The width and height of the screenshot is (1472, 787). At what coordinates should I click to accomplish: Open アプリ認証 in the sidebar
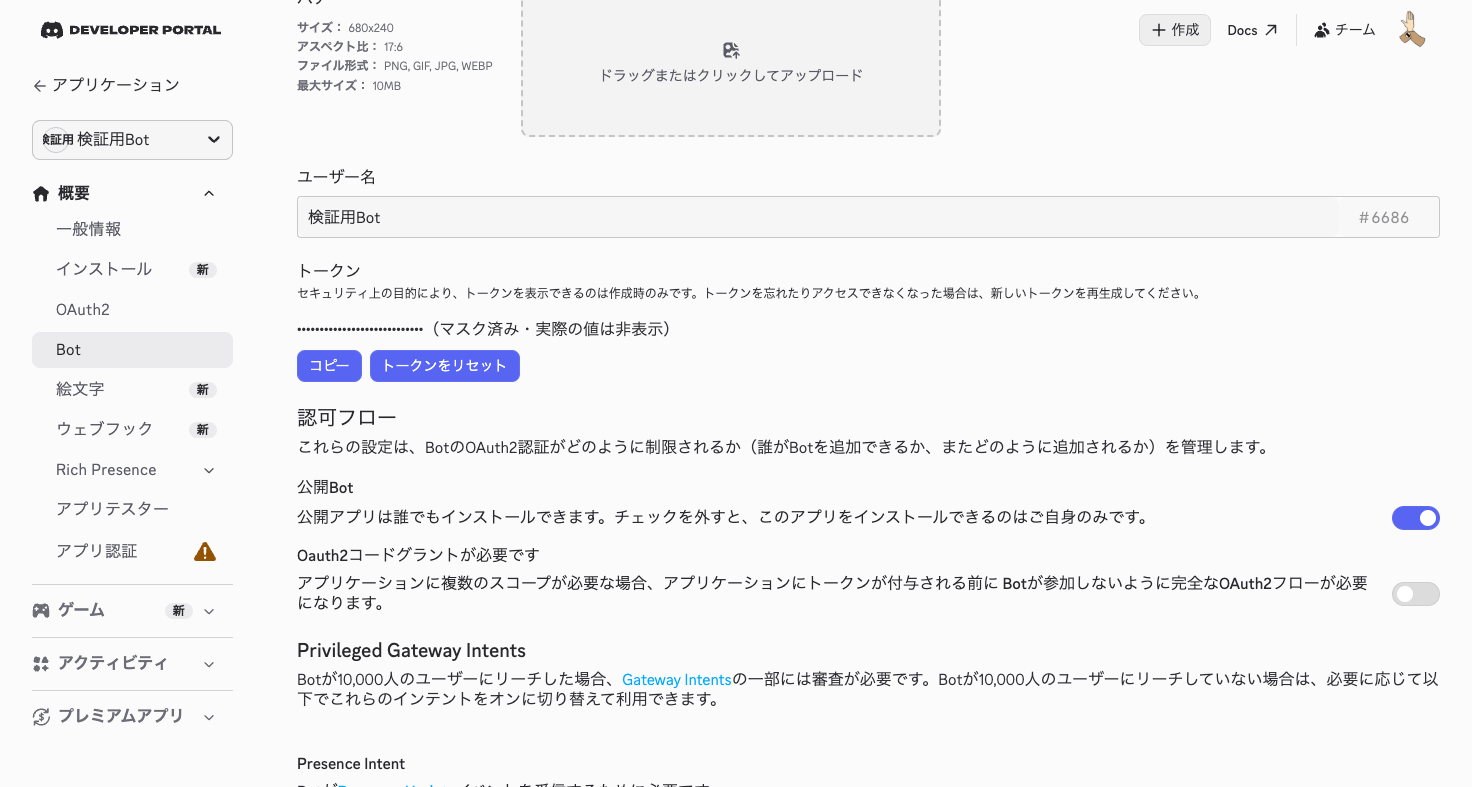pos(132,551)
